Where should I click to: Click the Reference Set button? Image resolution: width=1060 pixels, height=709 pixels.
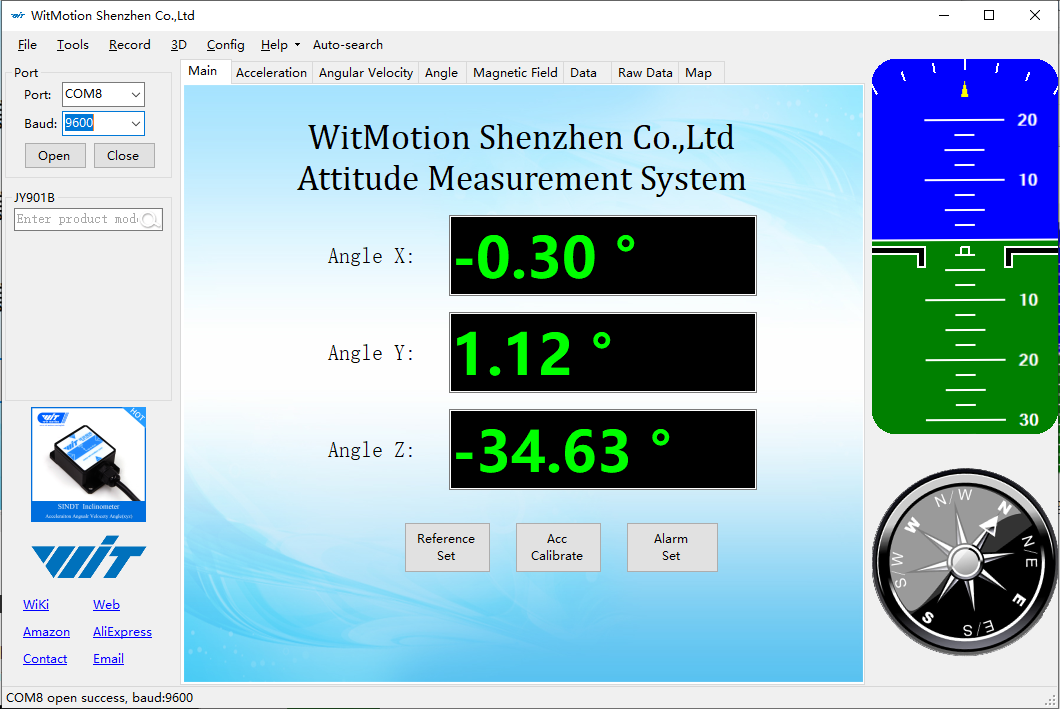pyautogui.click(x=447, y=547)
